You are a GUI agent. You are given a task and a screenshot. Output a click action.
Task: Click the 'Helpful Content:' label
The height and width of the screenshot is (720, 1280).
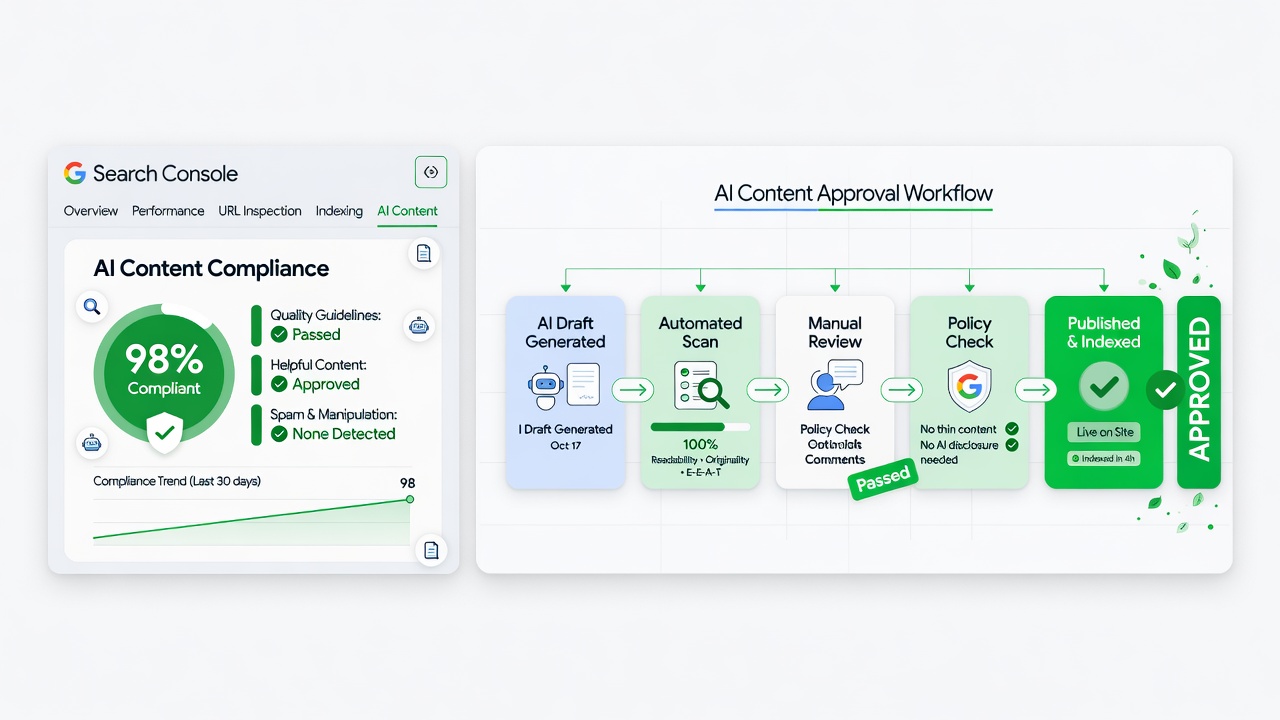[318, 365]
